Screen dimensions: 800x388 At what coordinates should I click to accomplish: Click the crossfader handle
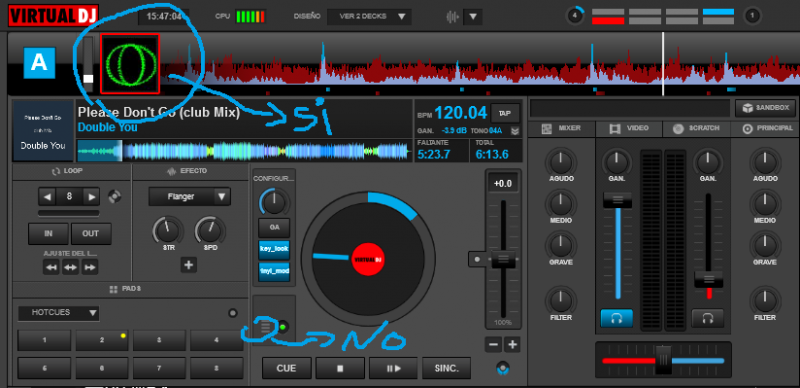click(x=663, y=360)
